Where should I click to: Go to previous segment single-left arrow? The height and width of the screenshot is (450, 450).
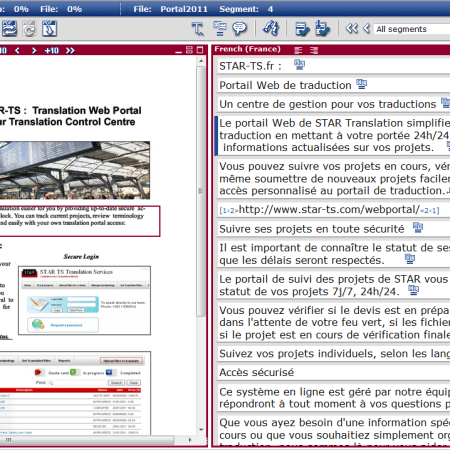click(366, 28)
